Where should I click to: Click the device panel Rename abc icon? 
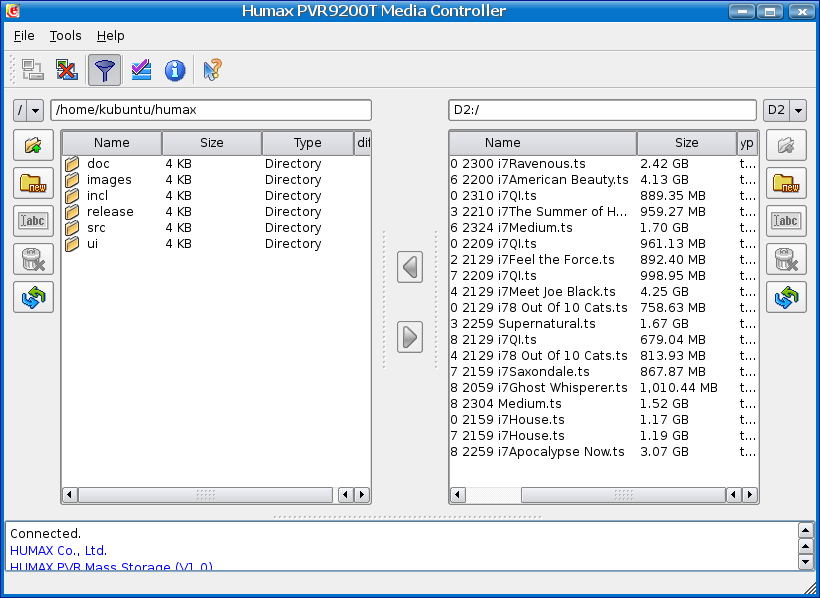coord(787,221)
